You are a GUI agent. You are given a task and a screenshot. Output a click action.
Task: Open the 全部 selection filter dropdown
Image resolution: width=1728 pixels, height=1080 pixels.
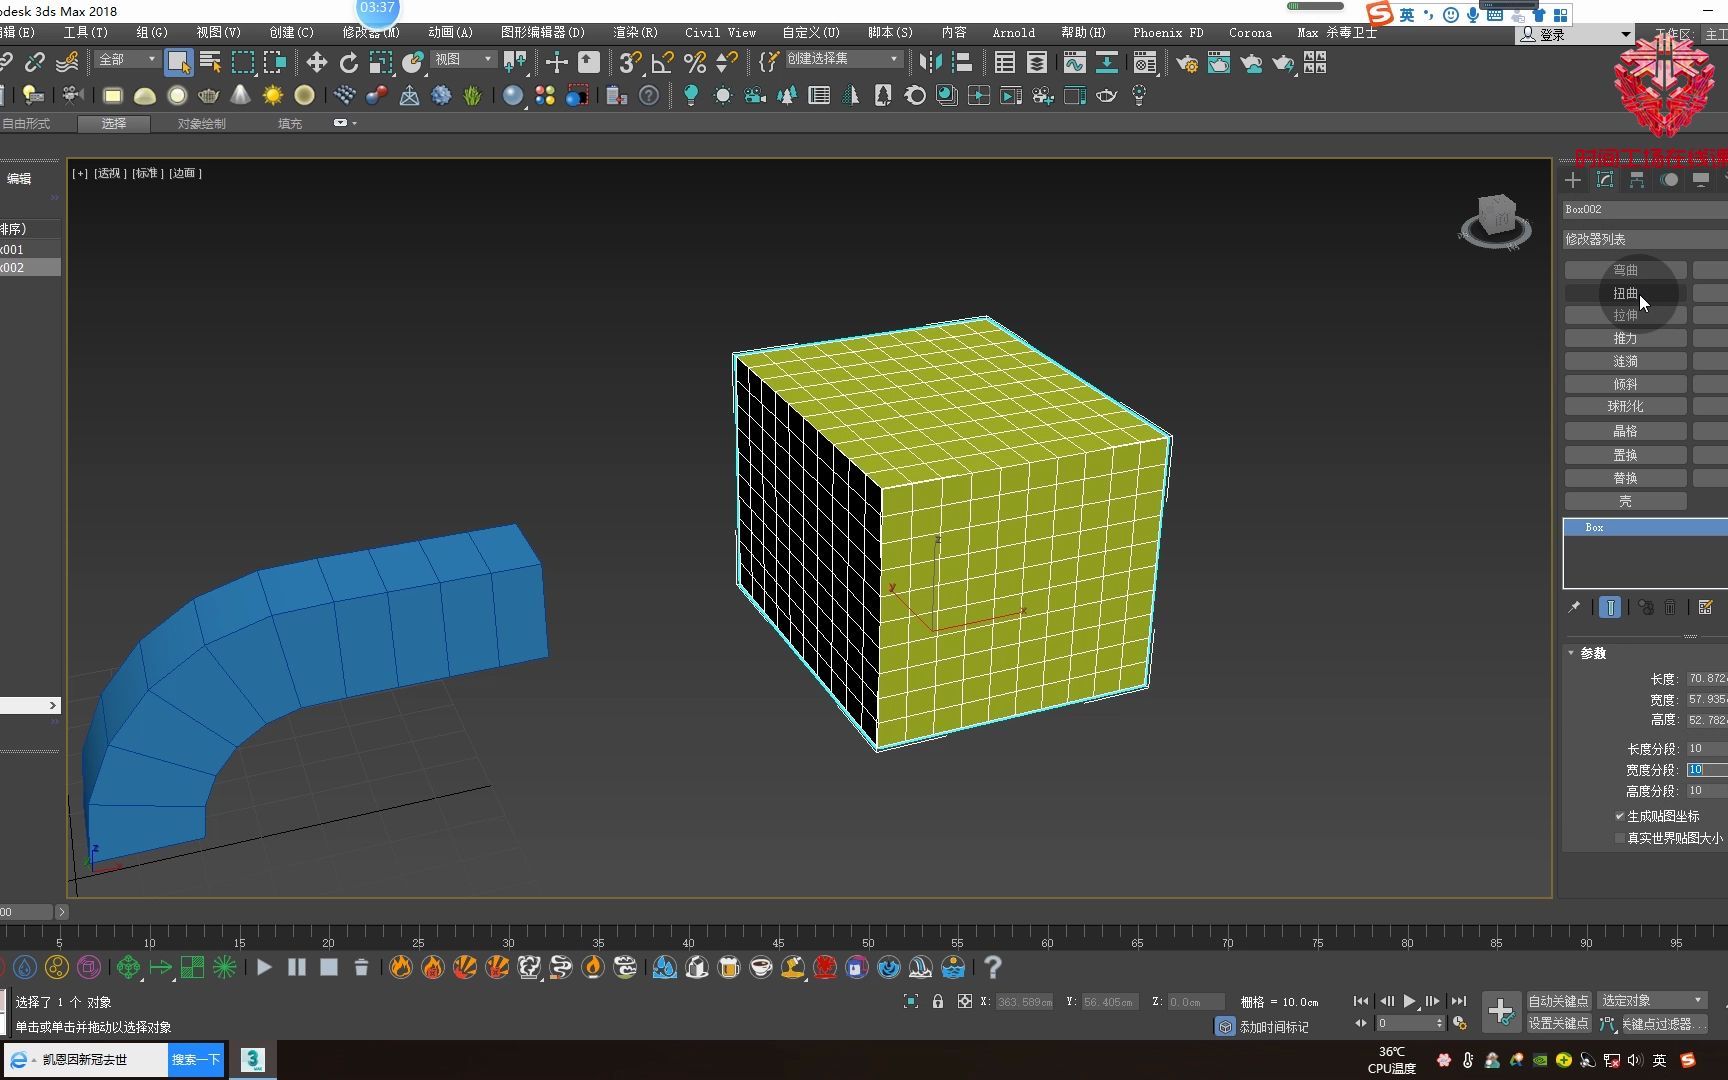[x=127, y=60]
